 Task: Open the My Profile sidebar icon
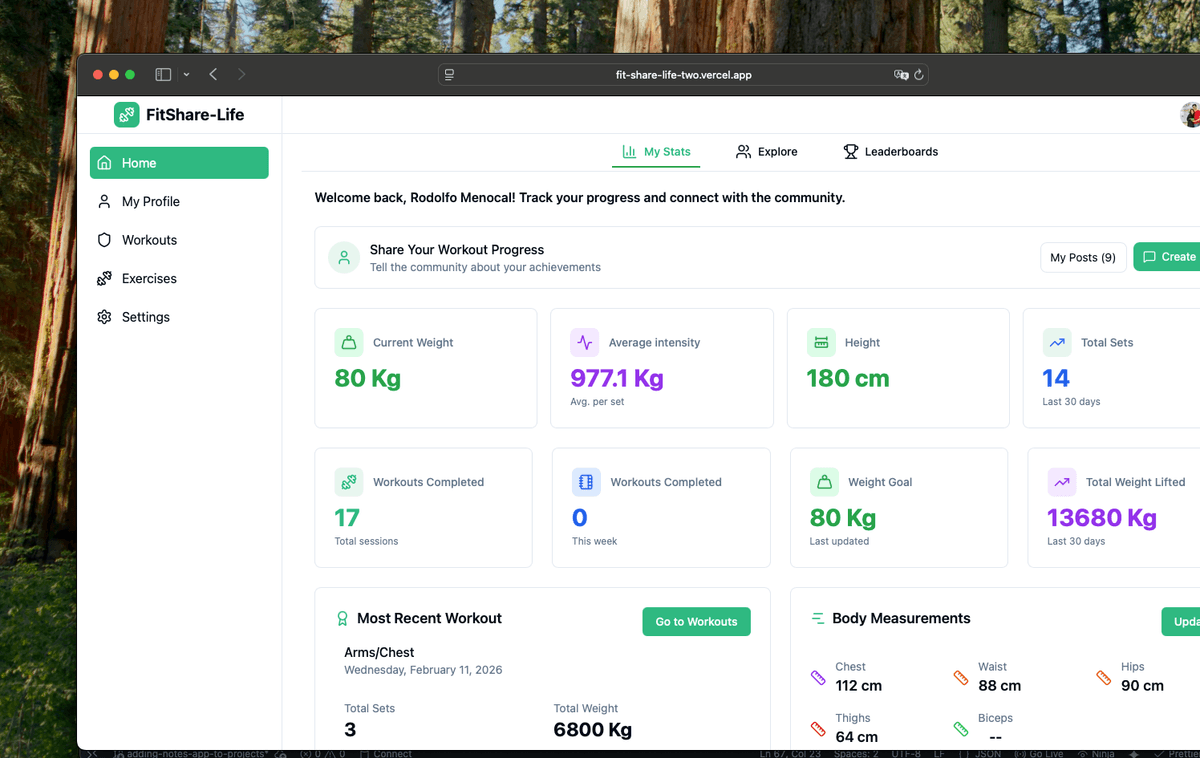pos(104,201)
